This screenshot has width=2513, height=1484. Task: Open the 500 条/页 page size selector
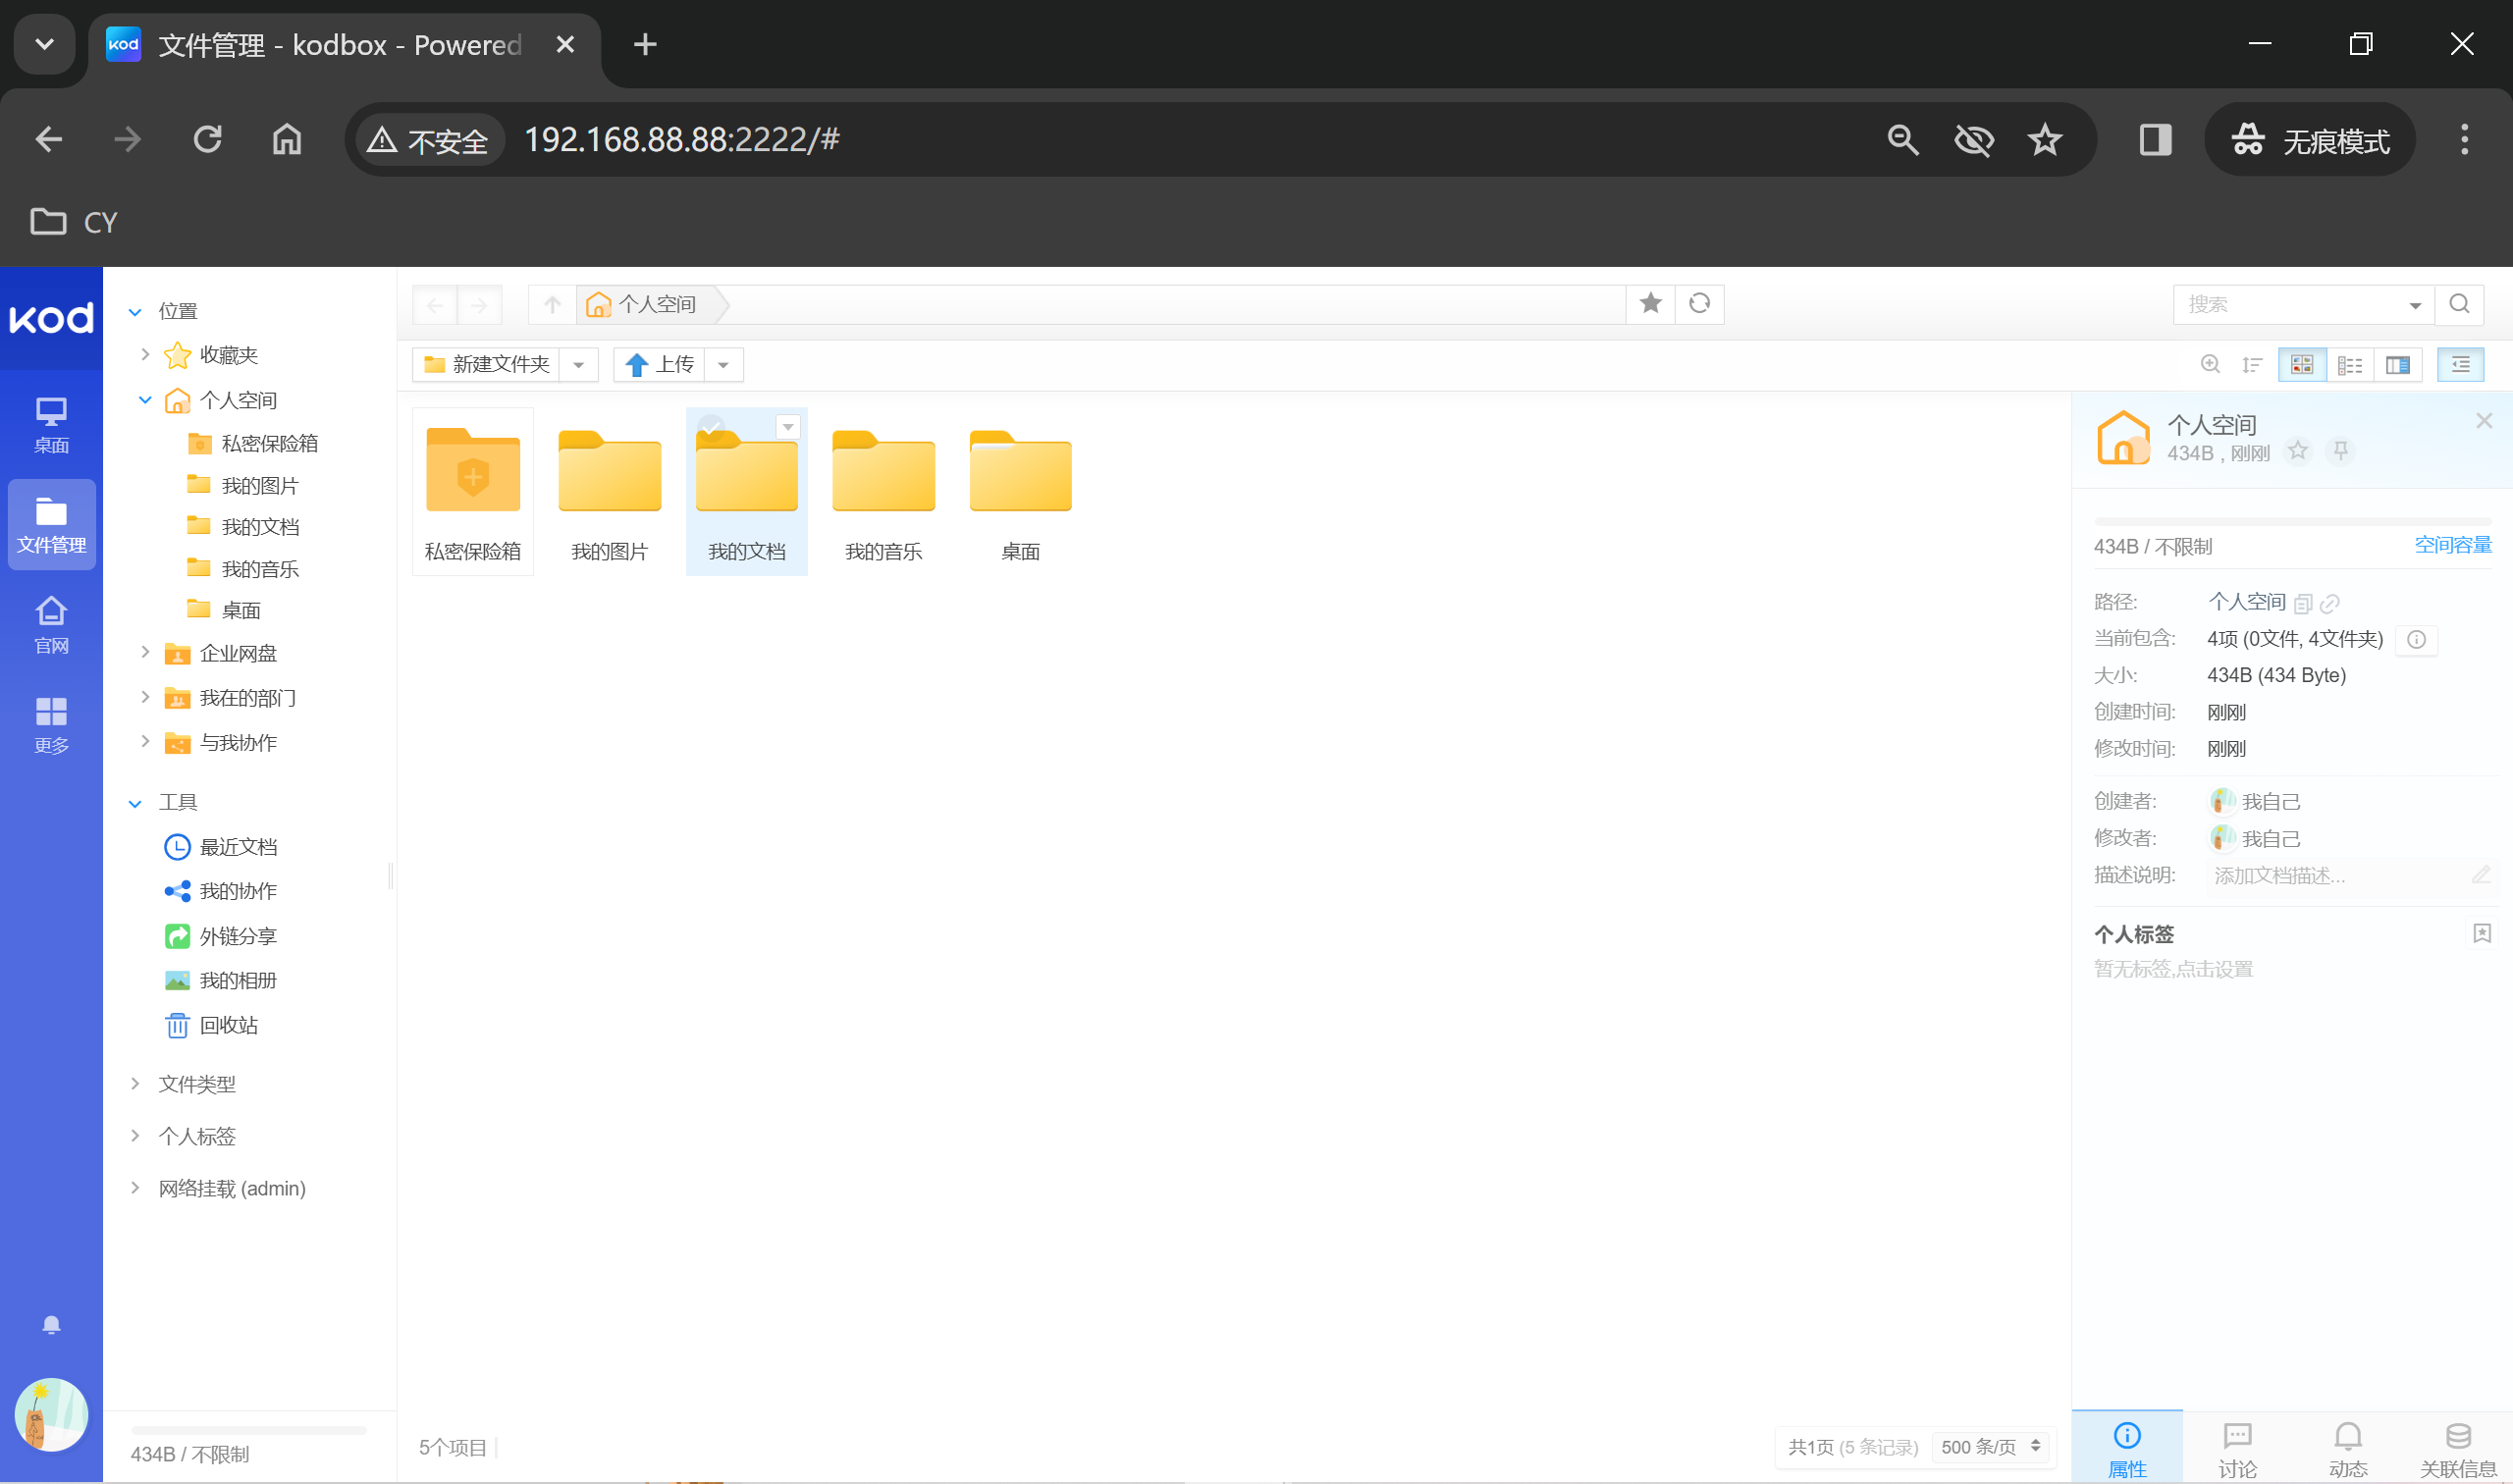click(1990, 1447)
